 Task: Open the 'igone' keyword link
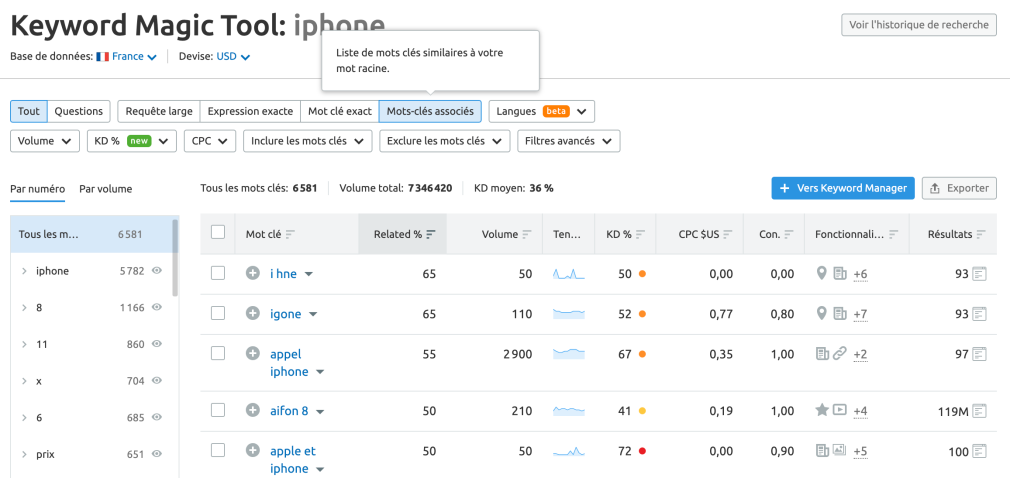tap(285, 314)
